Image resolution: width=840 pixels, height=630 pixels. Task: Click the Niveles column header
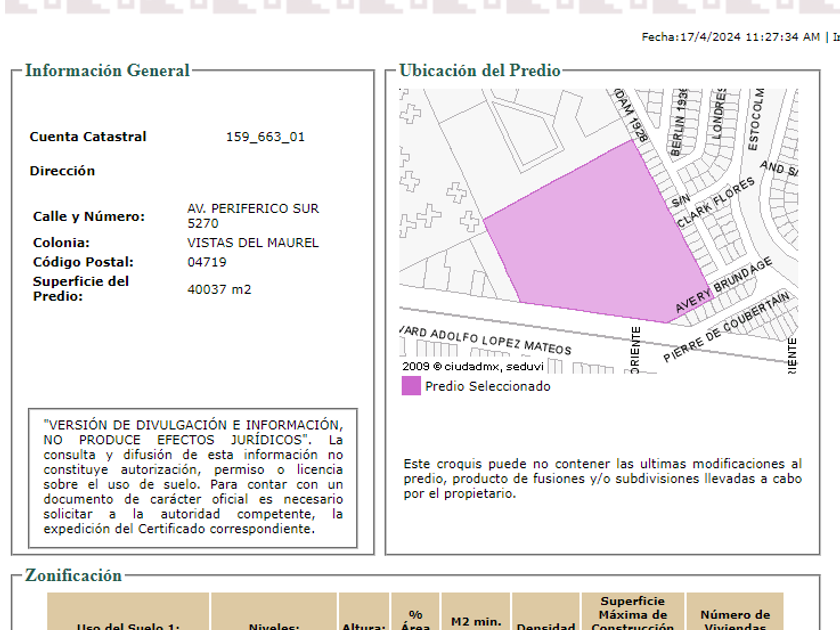(274, 626)
